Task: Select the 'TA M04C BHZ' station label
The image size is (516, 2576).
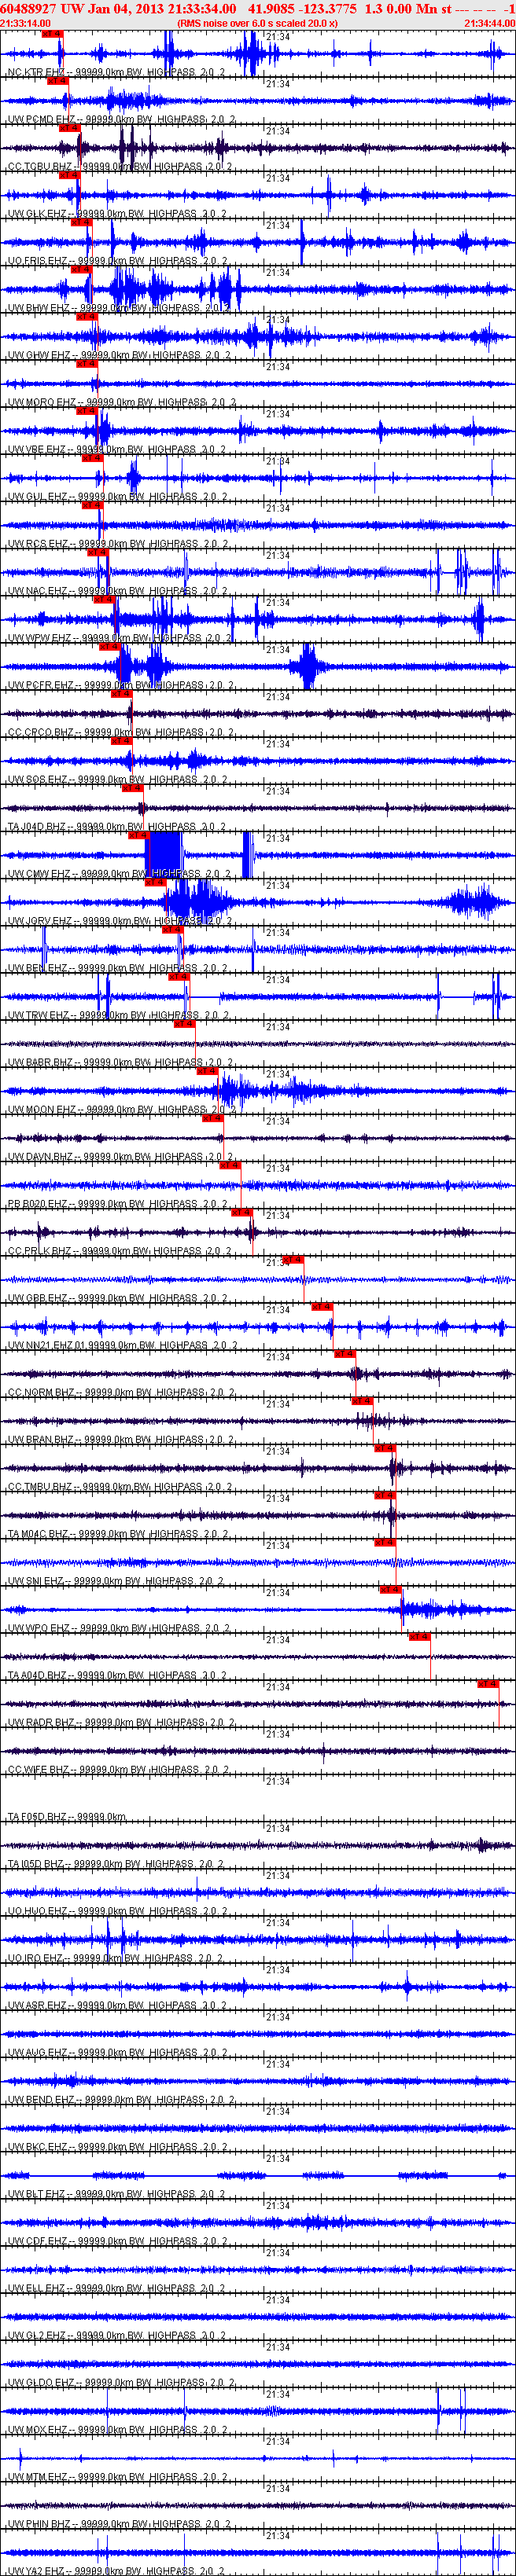Action: click(x=39, y=1533)
